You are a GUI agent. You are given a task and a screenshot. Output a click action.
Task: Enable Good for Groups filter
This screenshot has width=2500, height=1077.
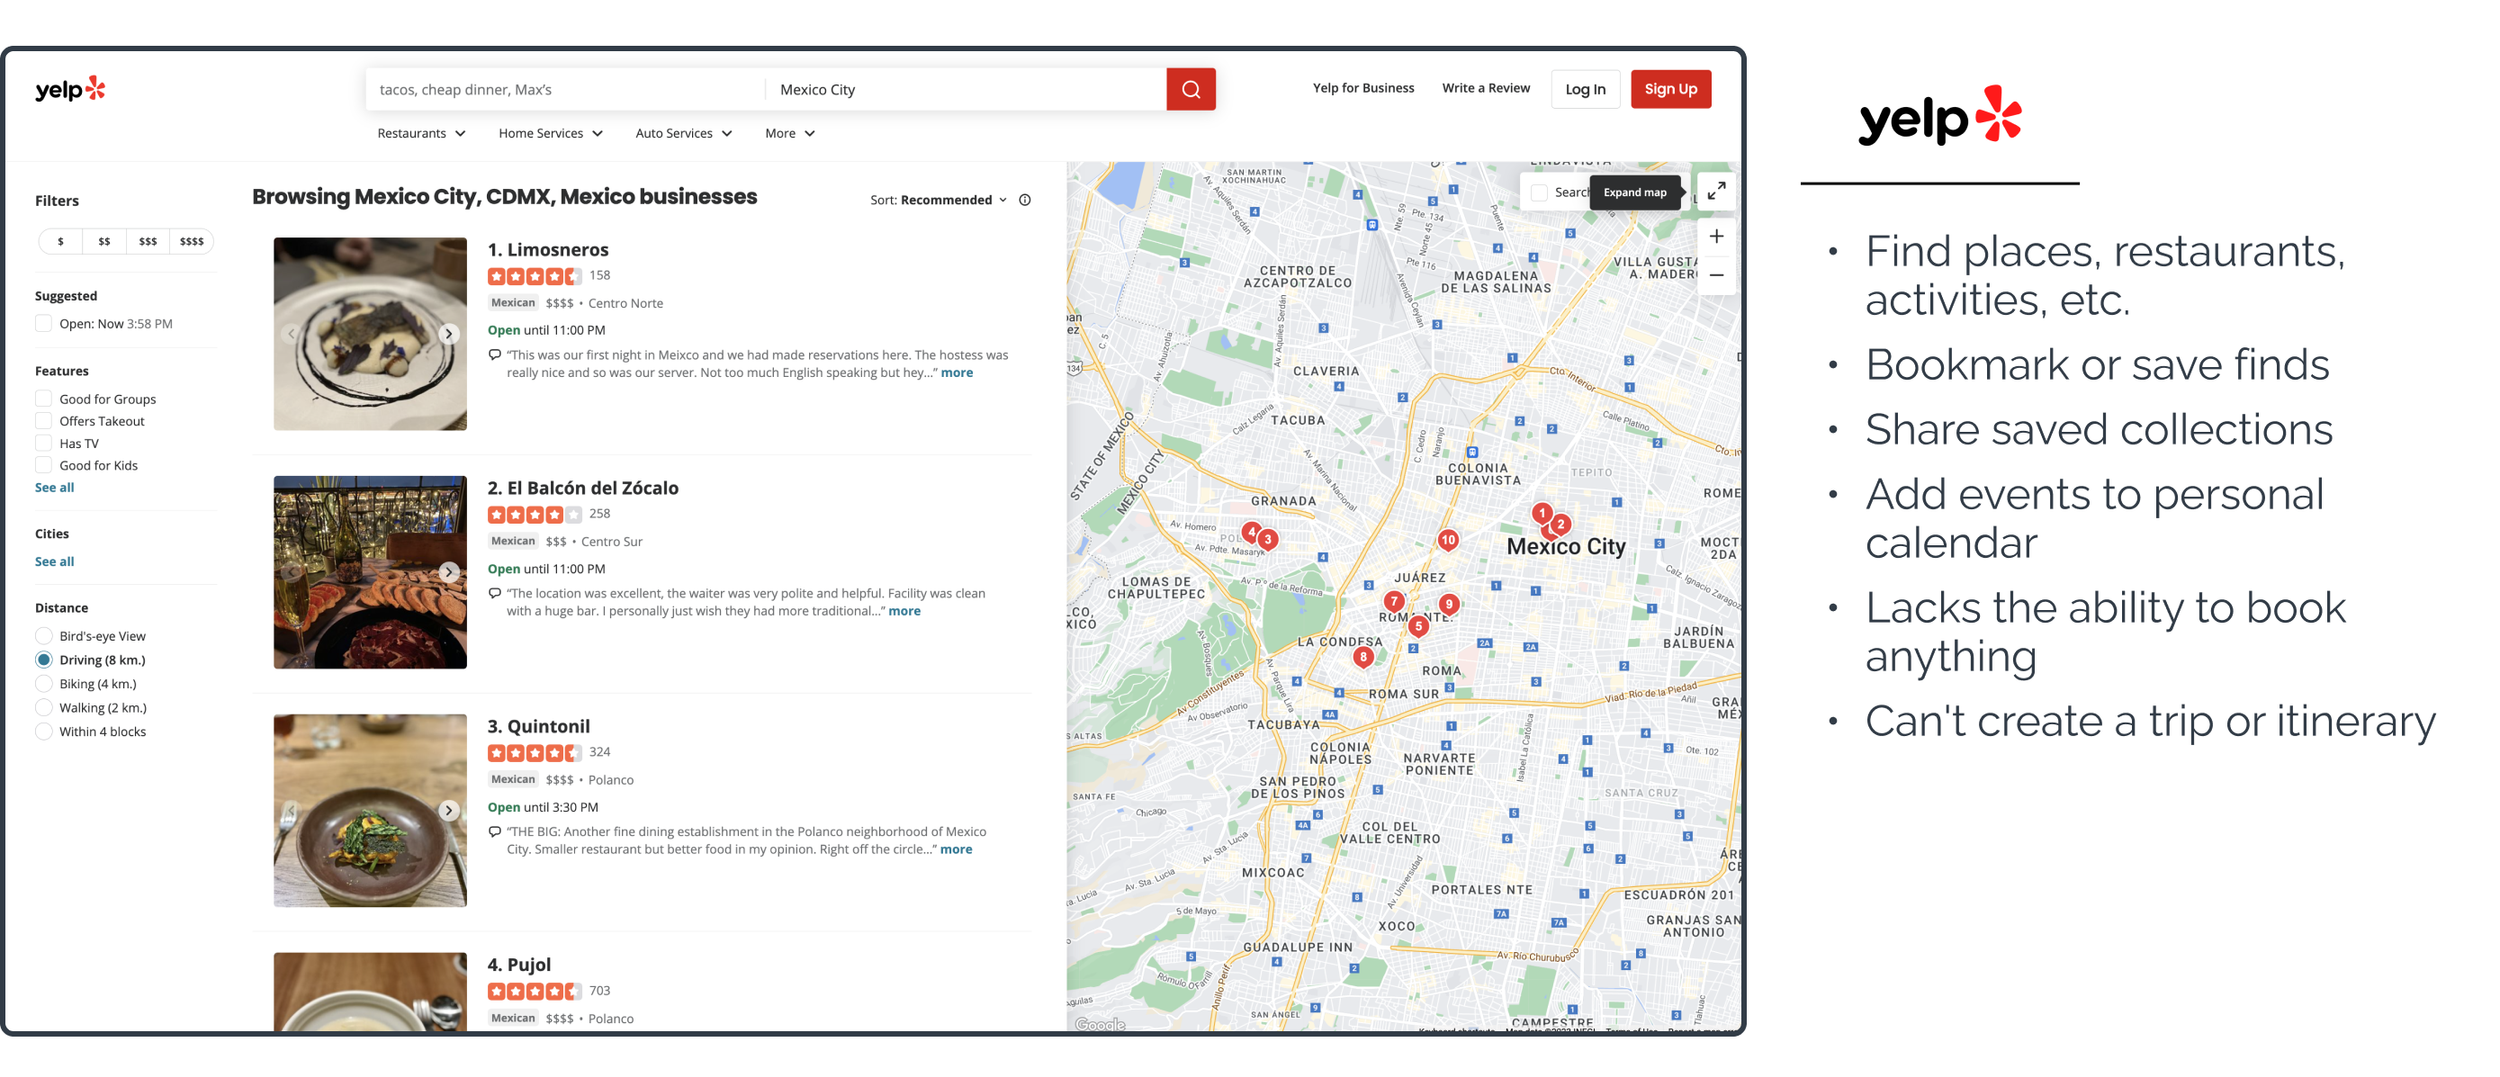click(x=43, y=398)
